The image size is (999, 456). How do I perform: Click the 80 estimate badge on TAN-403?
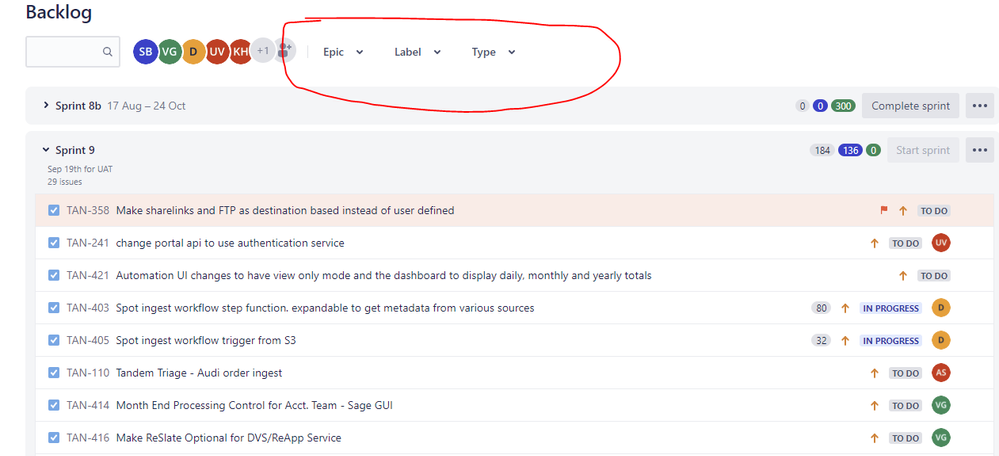point(821,308)
